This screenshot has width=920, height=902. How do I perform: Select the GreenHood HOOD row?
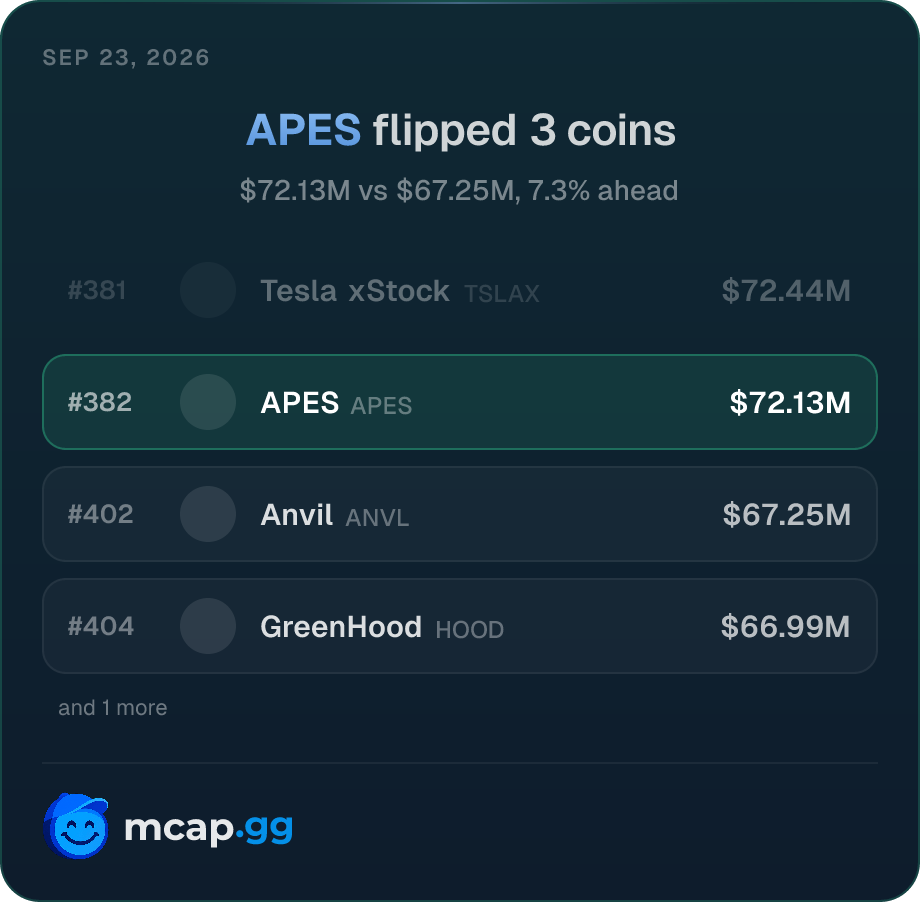point(460,626)
